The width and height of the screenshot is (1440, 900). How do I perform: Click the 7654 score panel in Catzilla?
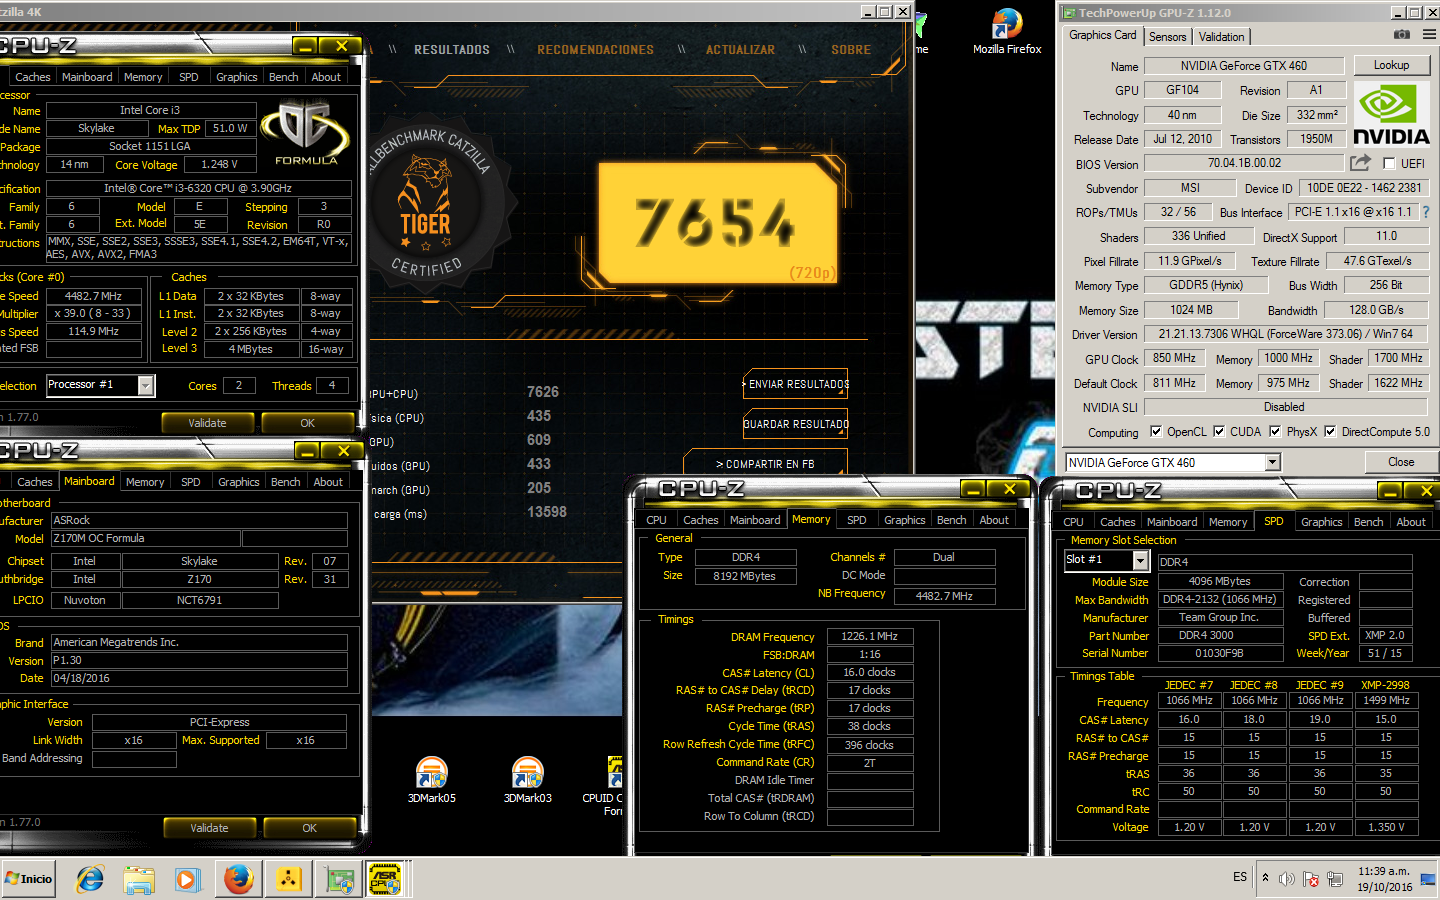(717, 223)
